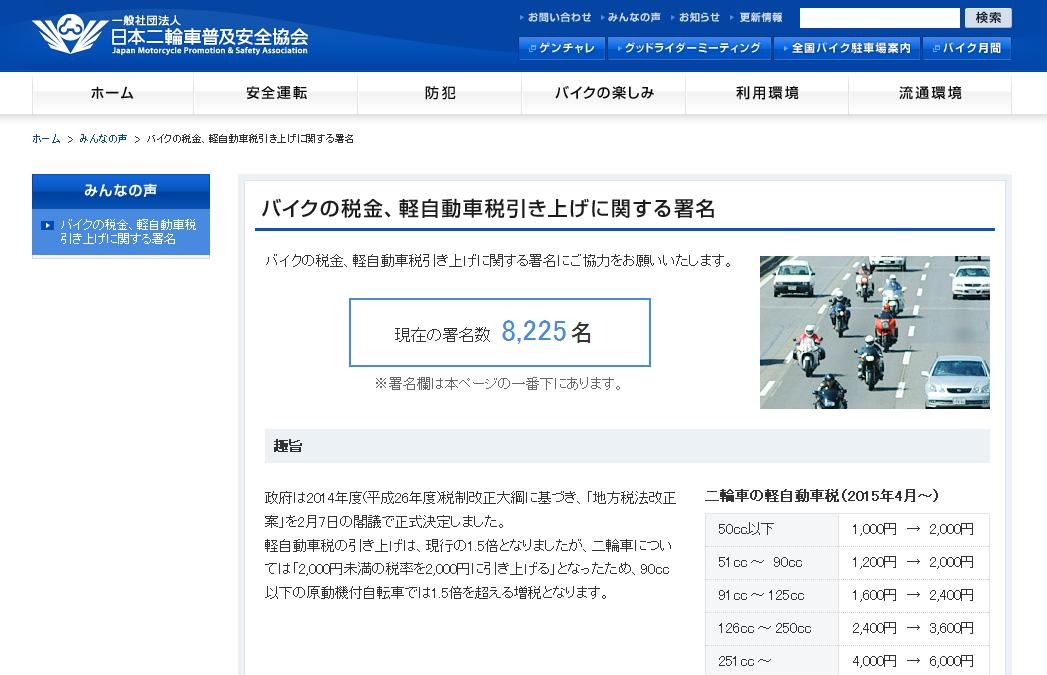Click table cell 91cc～125cc
Screen dimensions: 1047x675
coord(772,596)
